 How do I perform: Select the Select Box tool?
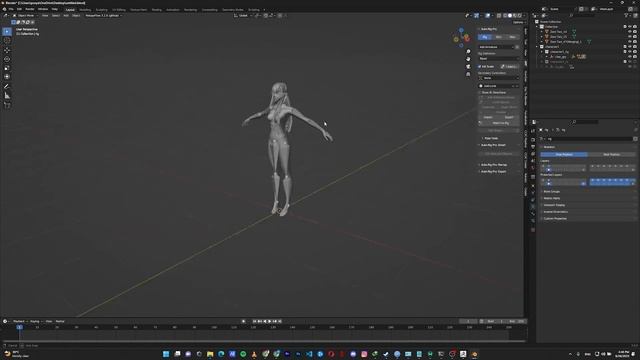[x=7, y=31]
